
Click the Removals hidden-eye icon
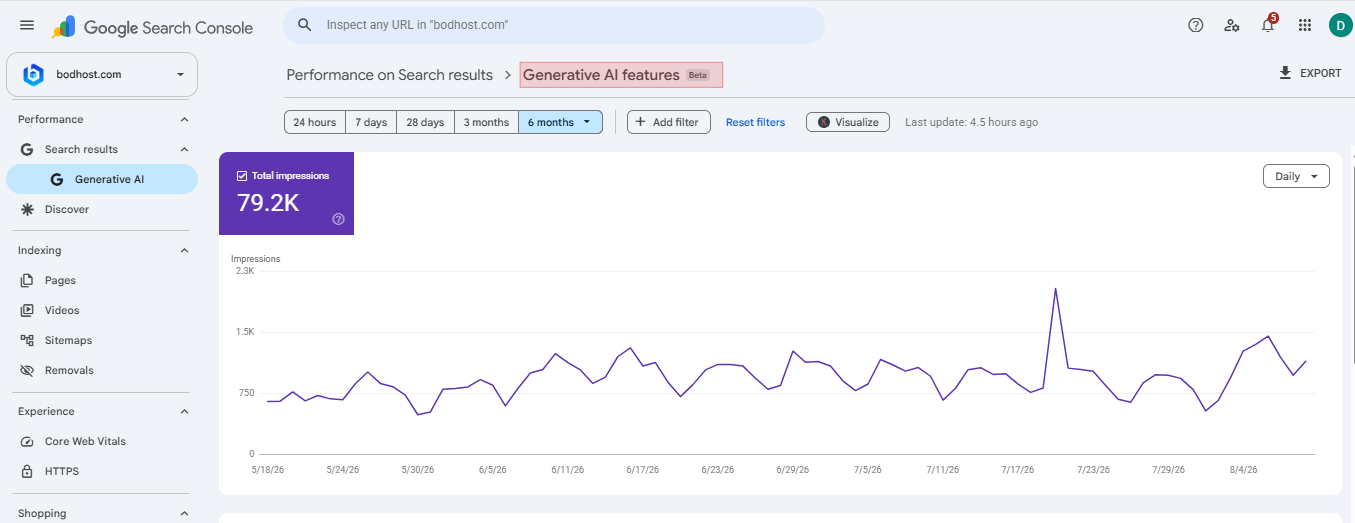pos(27,370)
